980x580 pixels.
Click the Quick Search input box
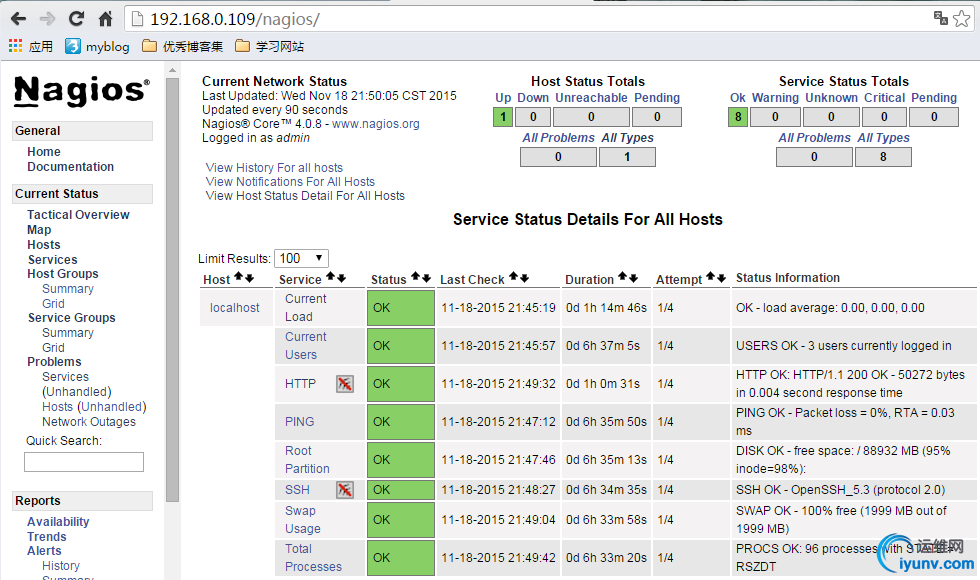pyautogui.click(x=84, y=462)
